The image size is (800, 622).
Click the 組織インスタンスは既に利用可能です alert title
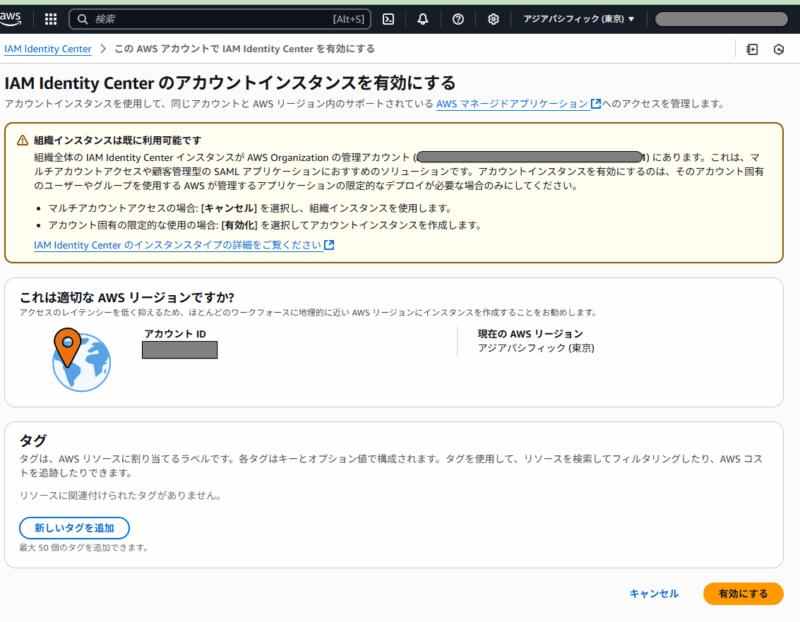[117, 140]
